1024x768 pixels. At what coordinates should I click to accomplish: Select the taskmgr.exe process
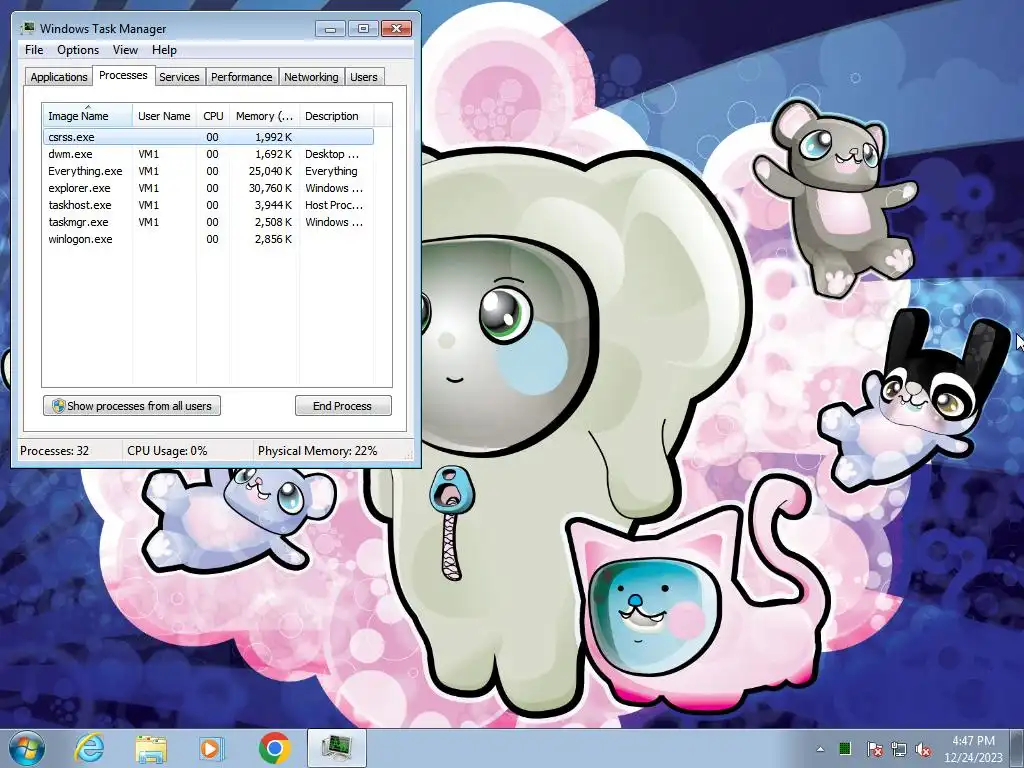click(x=208, y=222)
